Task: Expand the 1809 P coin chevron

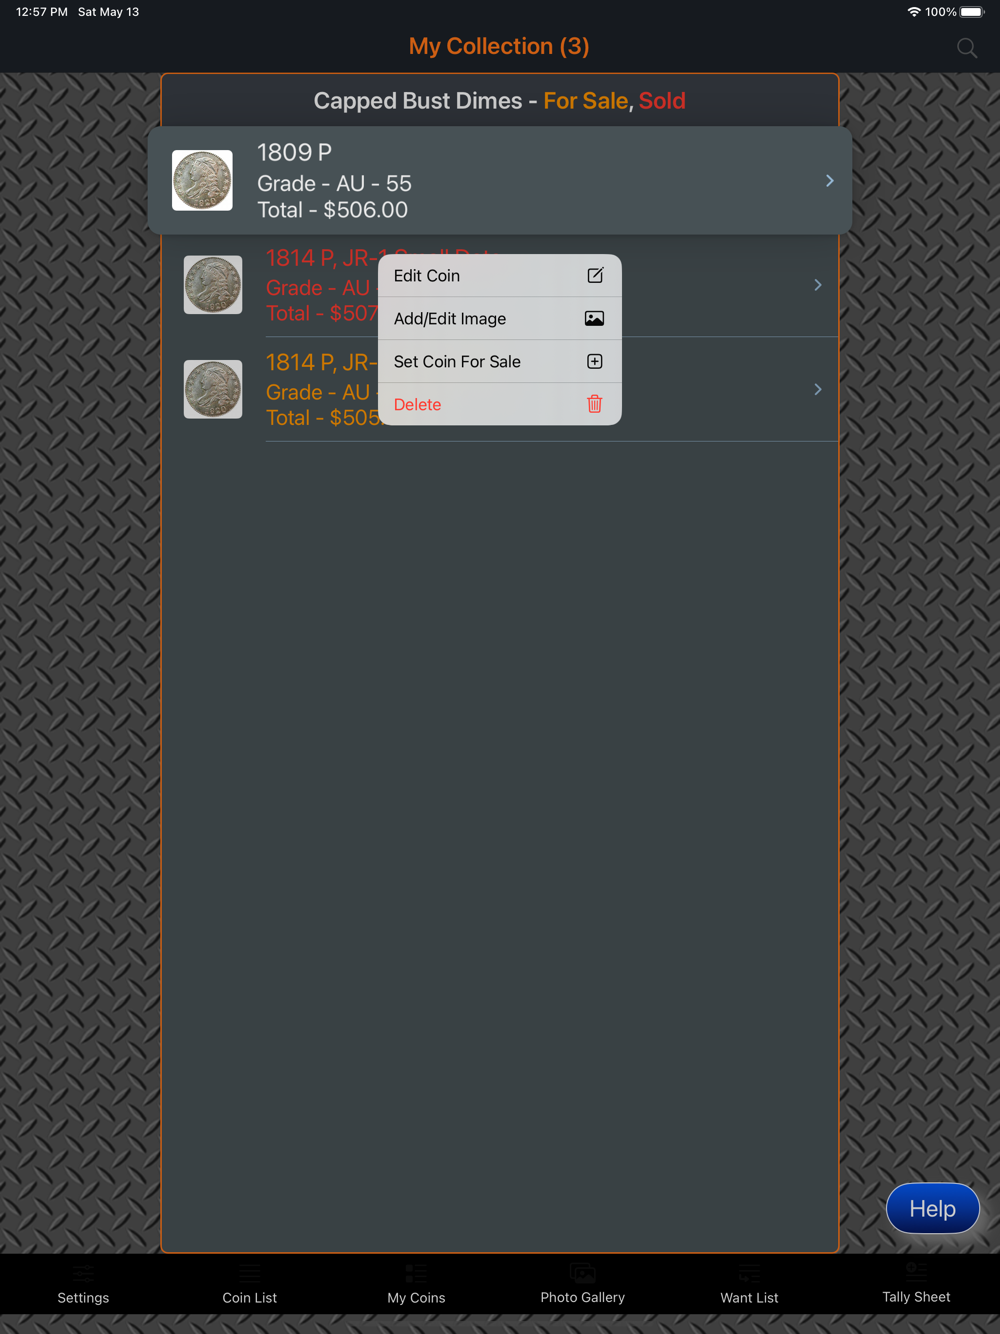Action: pyautogui.click(x=829, y=181)
